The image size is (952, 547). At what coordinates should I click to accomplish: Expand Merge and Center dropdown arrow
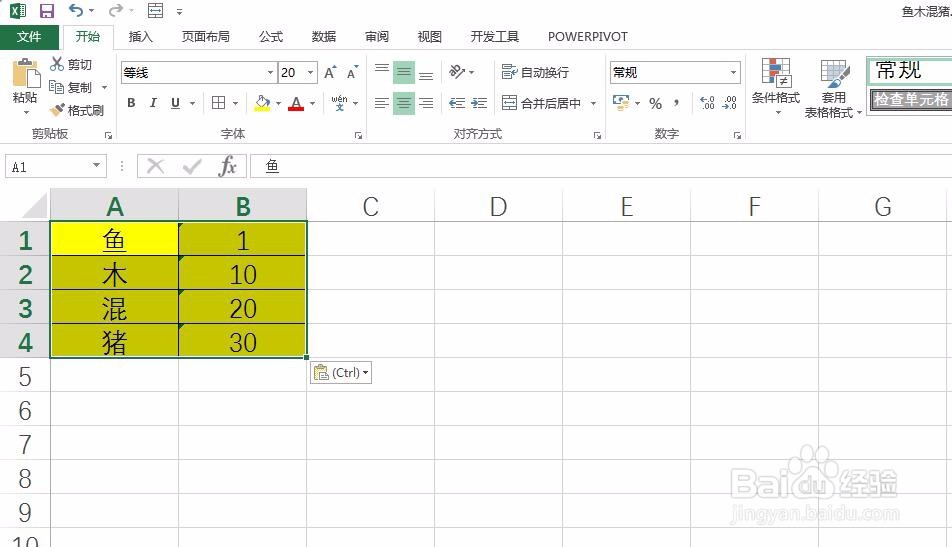point(593,103)
